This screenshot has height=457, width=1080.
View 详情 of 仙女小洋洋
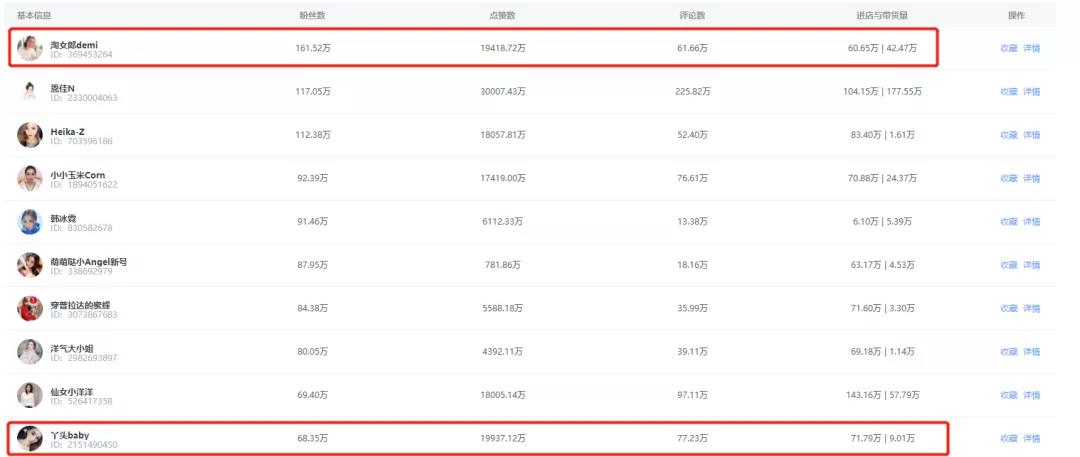coord(1031,395)
